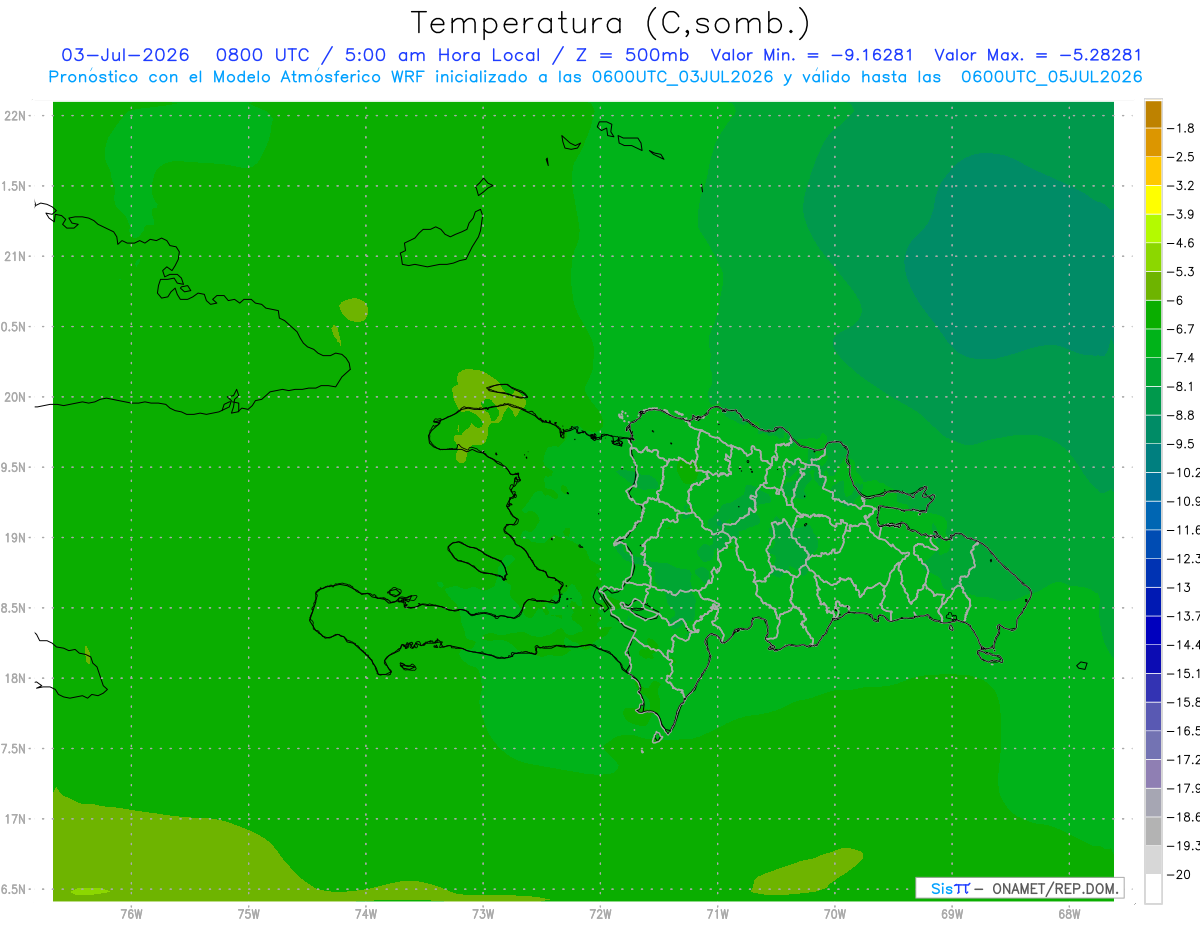This screenshot has width=1200, height=927.
Task: Click the -20 colorbar value
Action: (1177, 874)
